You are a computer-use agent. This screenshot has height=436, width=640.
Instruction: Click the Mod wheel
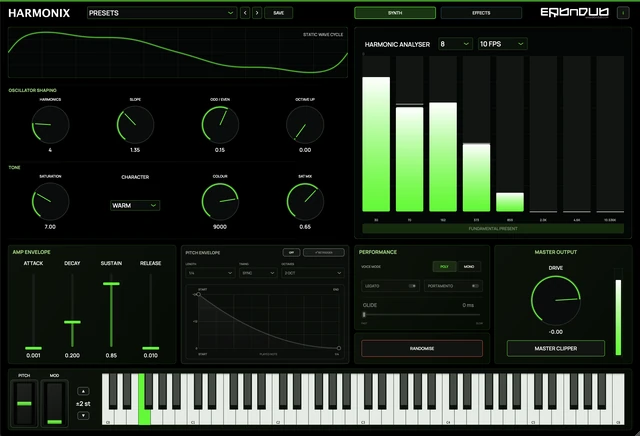point(54,403)
